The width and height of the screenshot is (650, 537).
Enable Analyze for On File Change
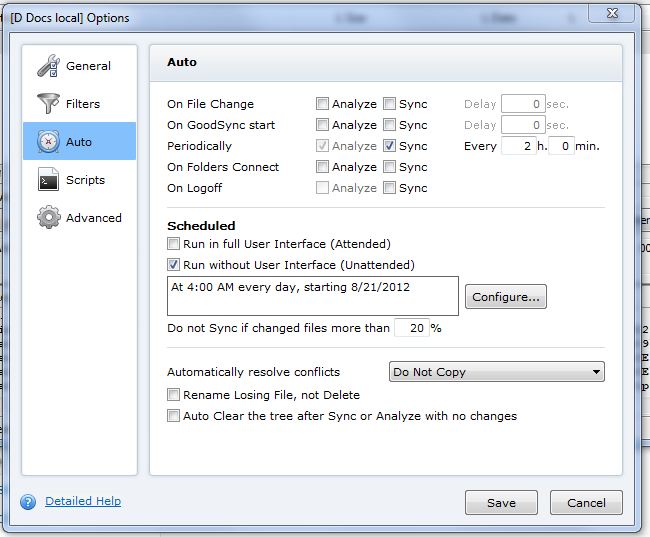[322, 103]
